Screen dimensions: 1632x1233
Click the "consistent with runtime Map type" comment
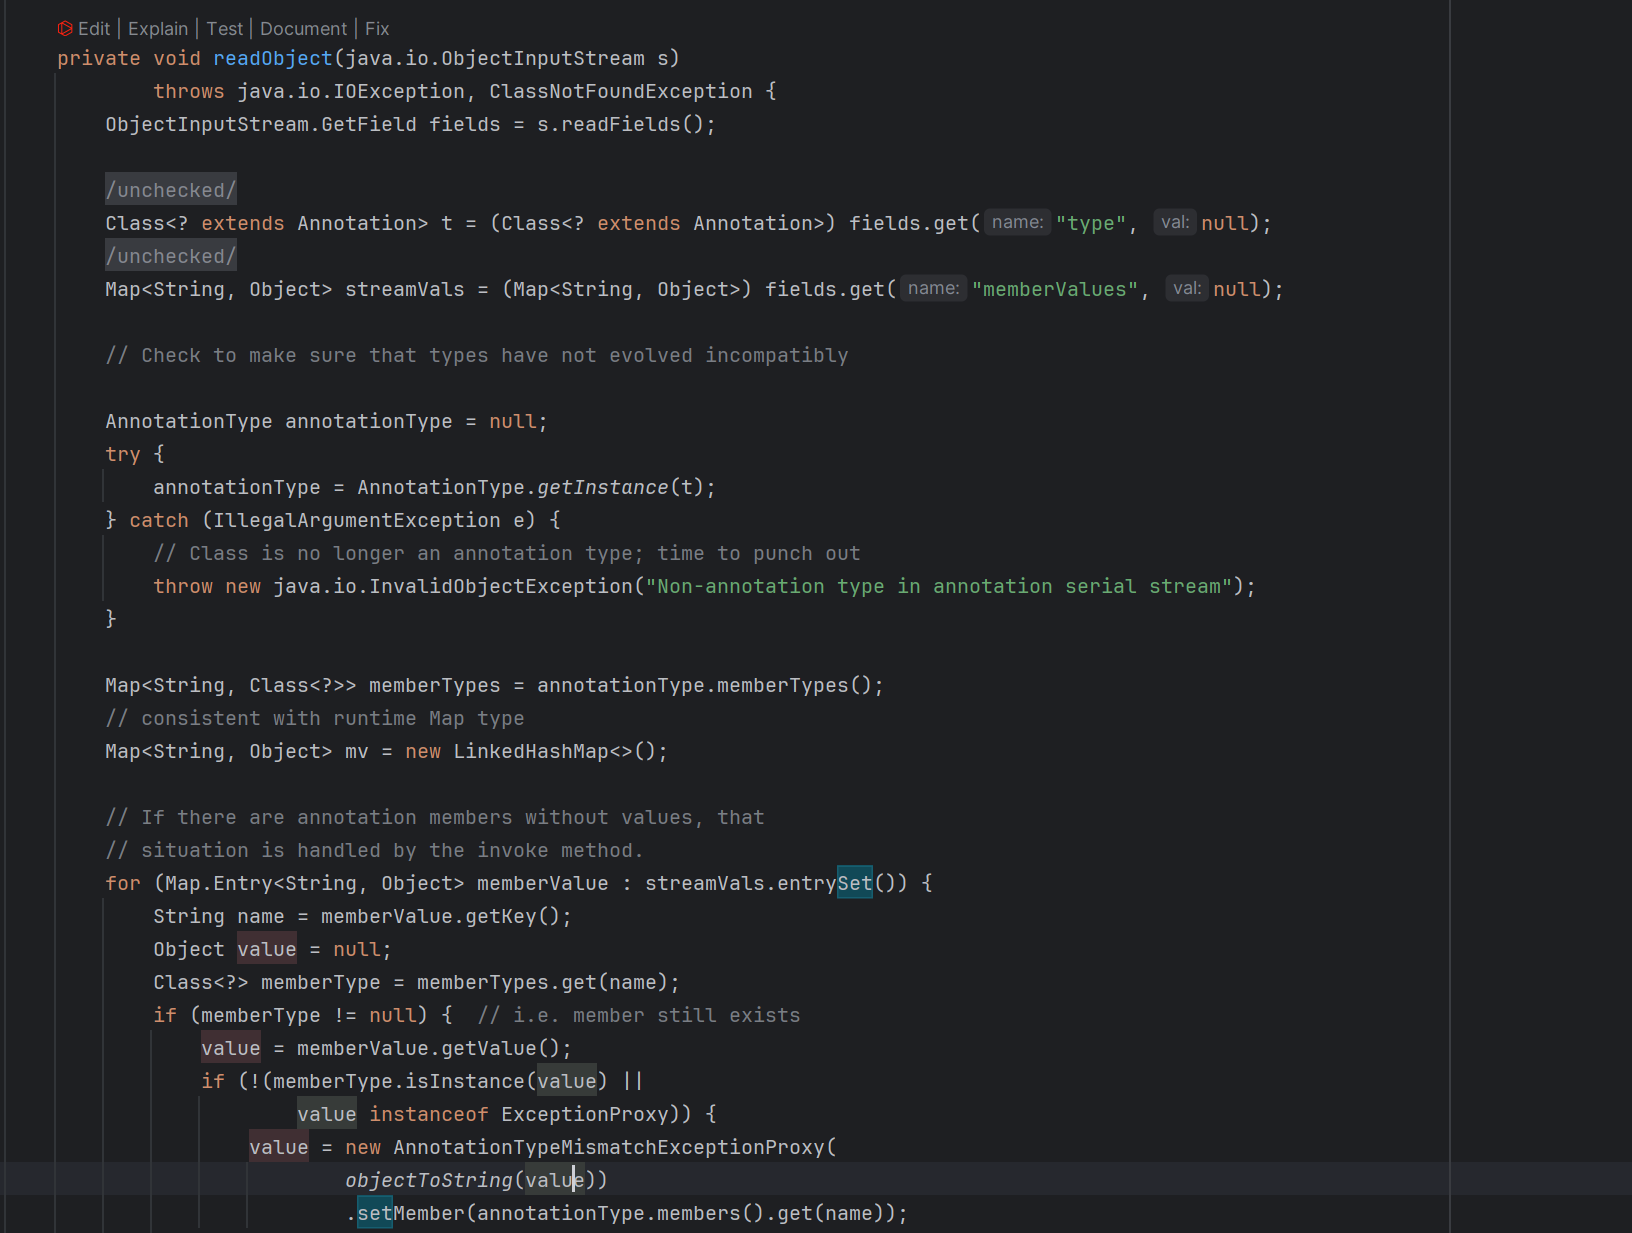(x=315, y=718)
